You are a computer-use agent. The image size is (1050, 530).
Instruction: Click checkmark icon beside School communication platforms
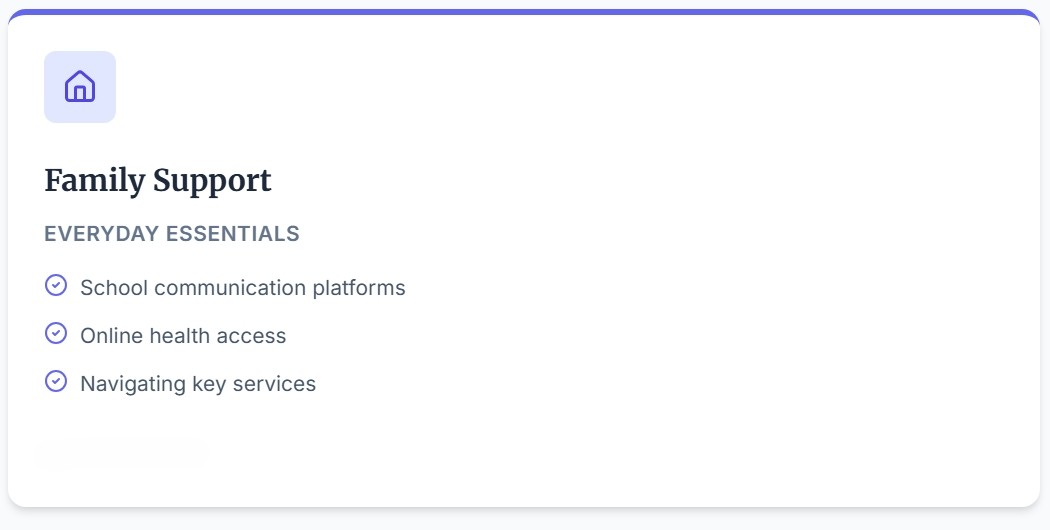(56, 286)
